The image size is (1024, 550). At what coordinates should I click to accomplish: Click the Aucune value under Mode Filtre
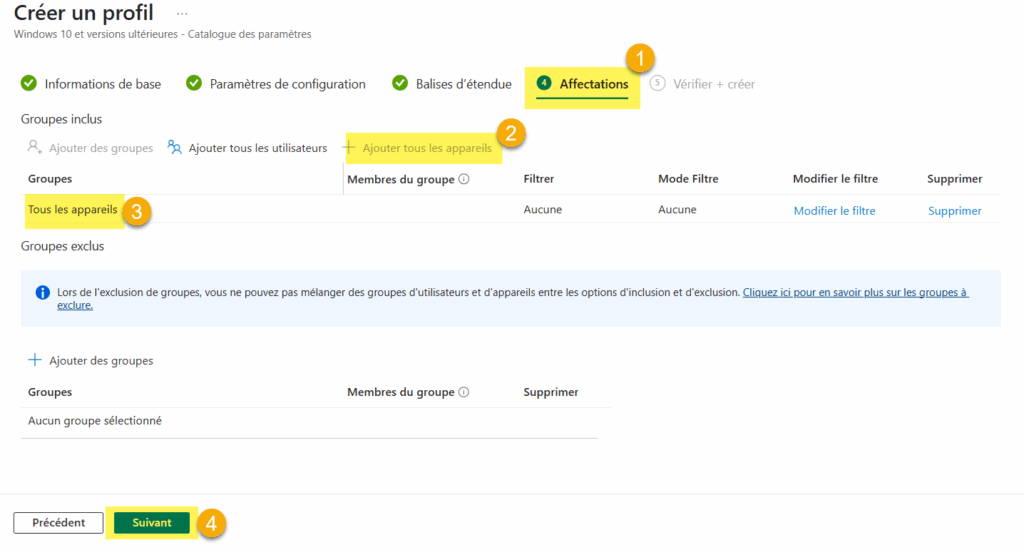point(677,210)
